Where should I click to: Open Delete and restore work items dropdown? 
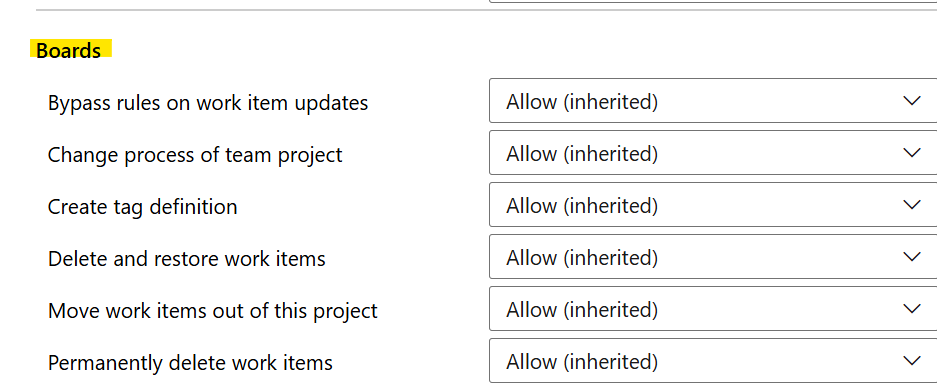point(713,257)
